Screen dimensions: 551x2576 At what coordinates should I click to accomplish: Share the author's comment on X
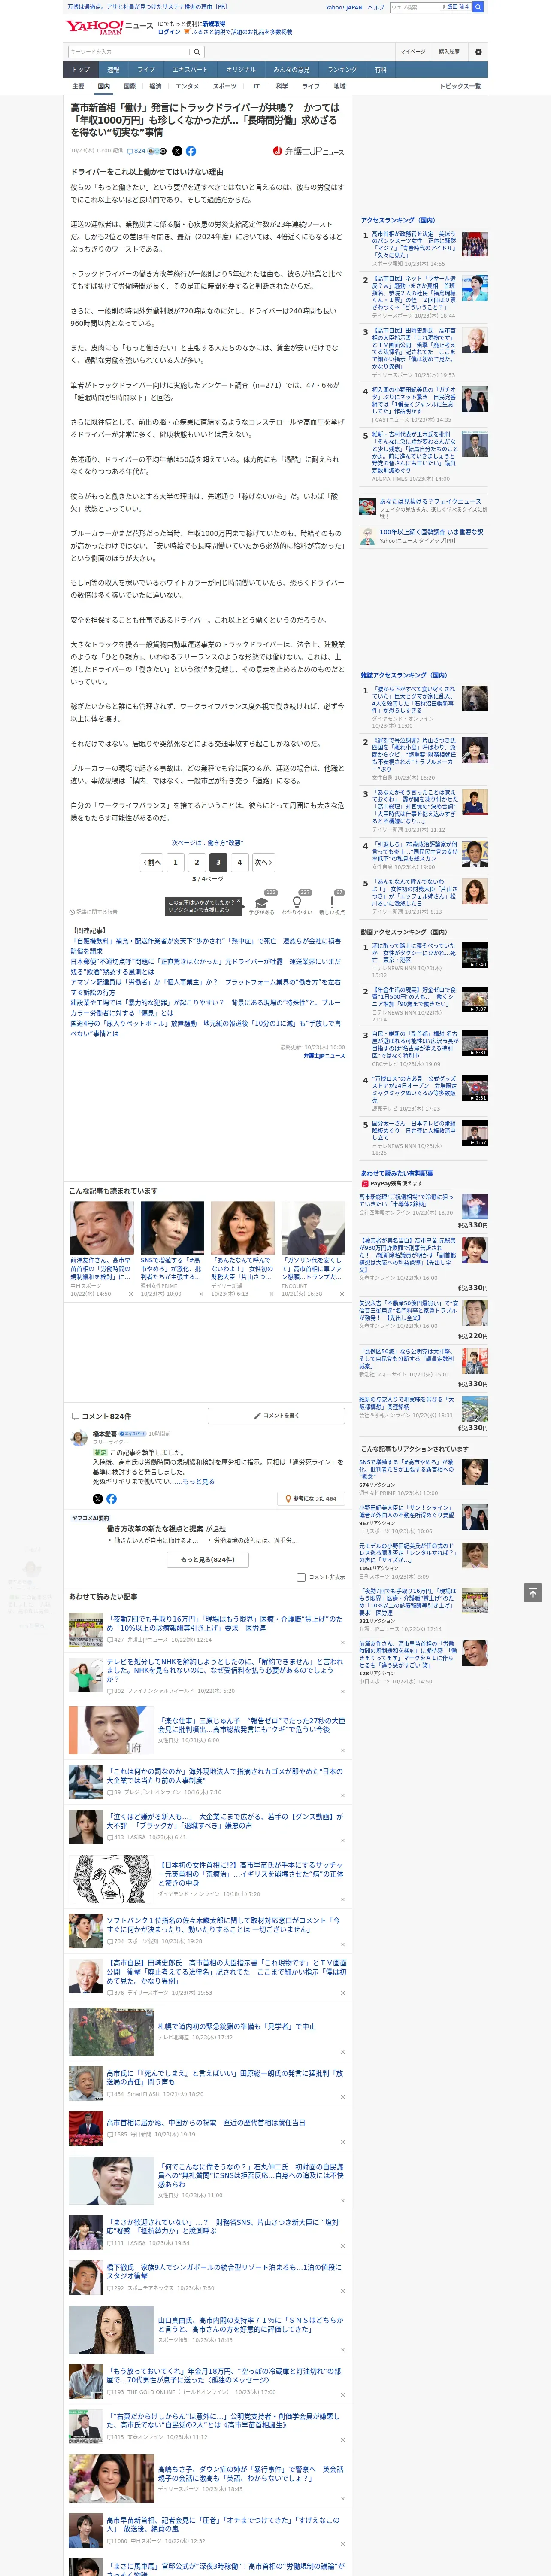tap(98, 1498)
